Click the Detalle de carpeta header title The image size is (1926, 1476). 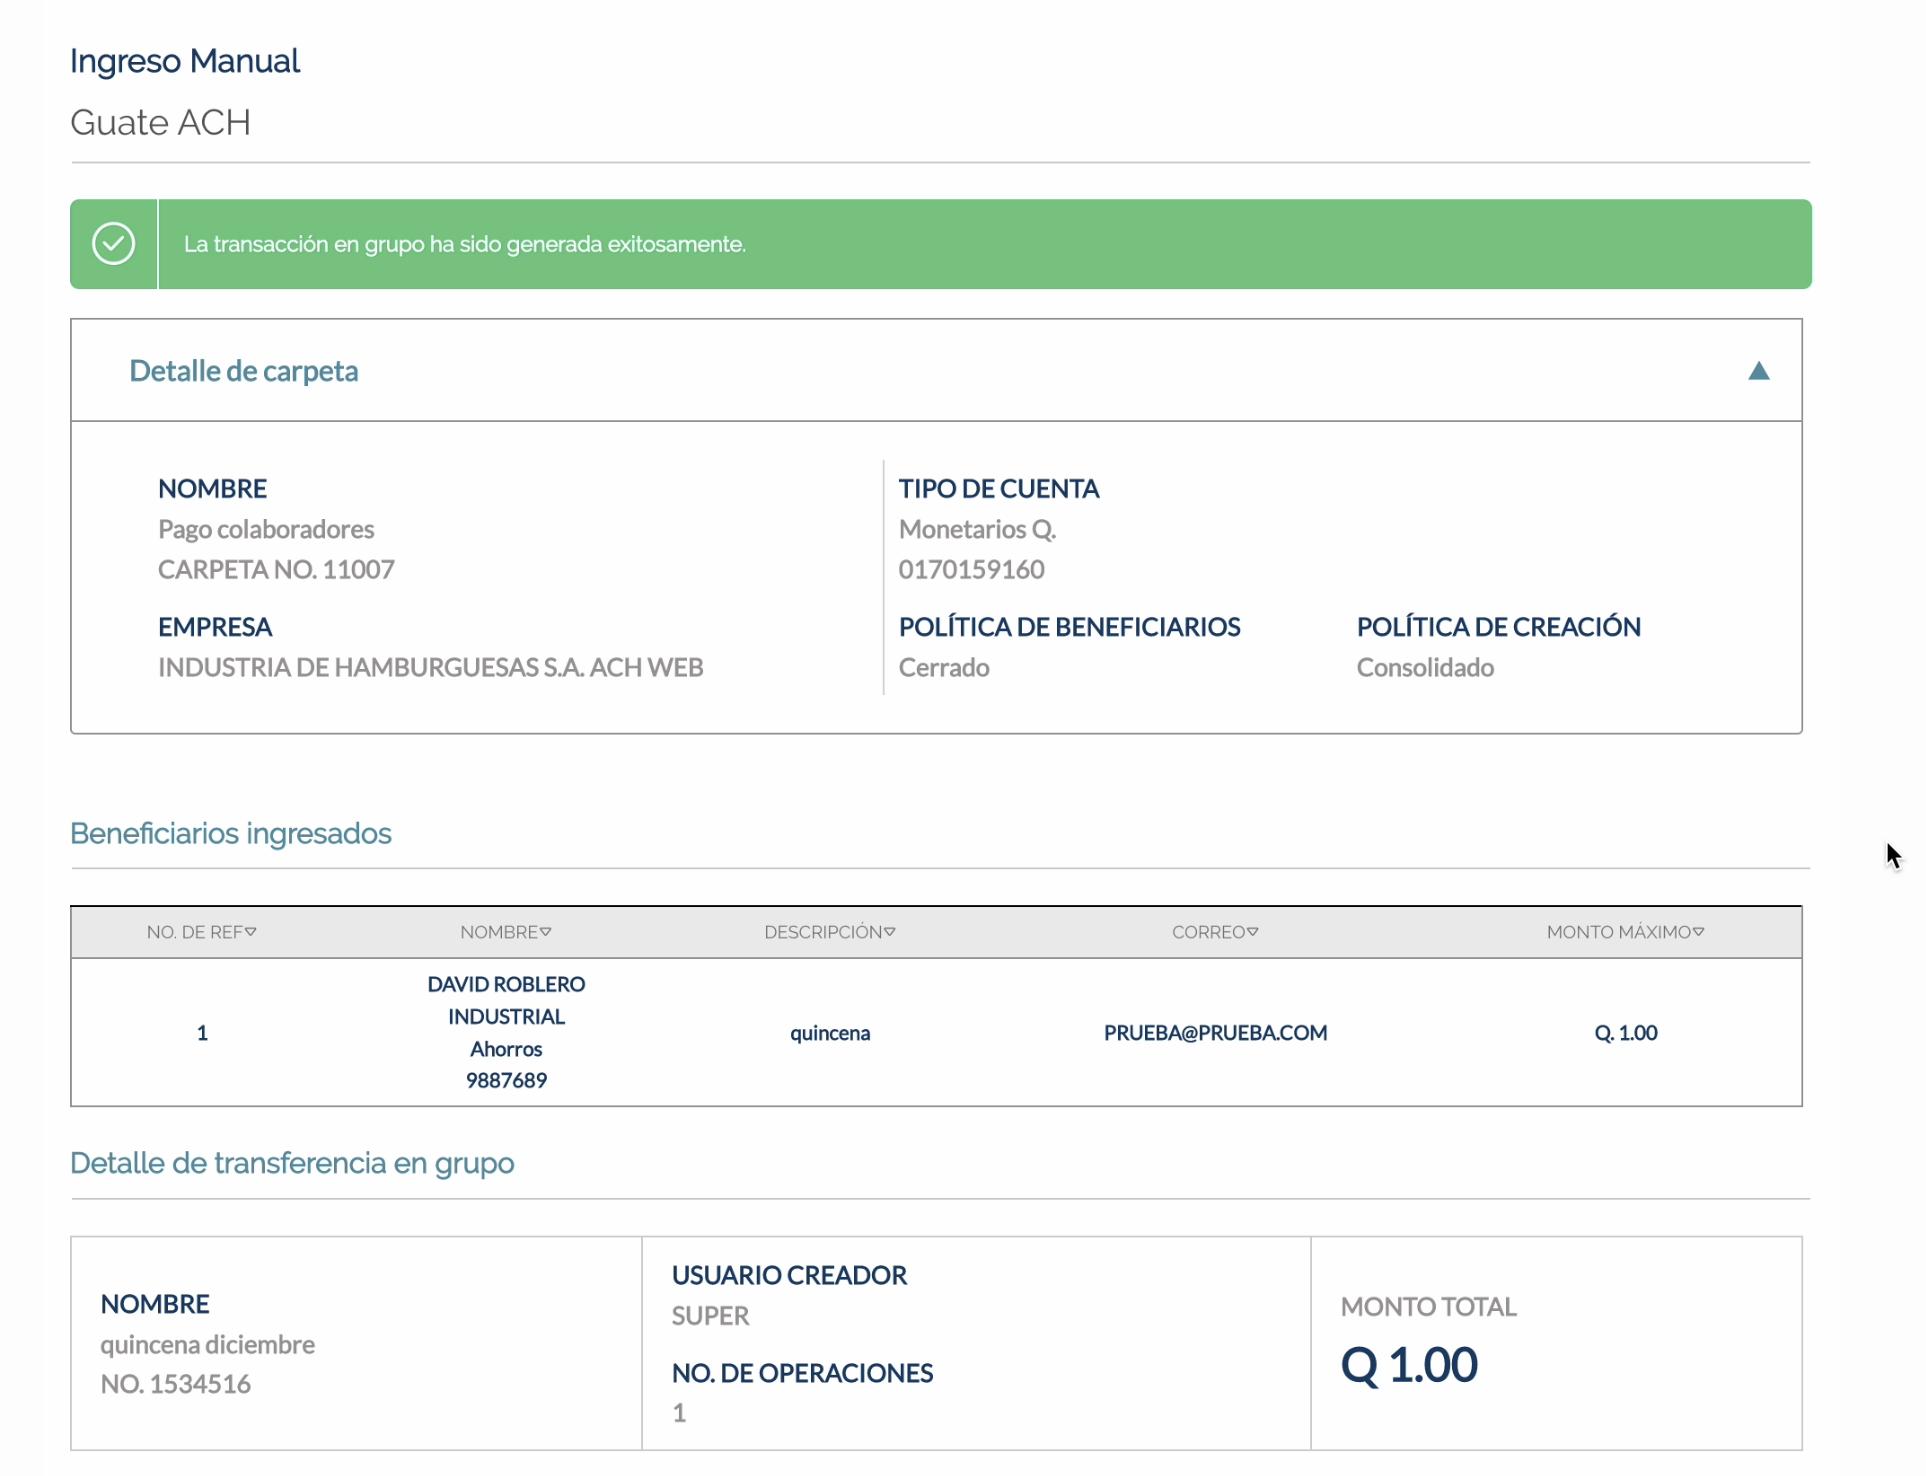point(244,371)
